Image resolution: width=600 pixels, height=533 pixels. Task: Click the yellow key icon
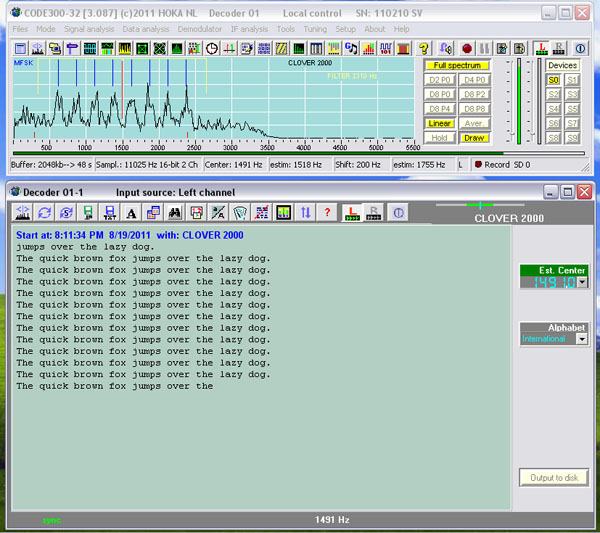tap(423, 48)
